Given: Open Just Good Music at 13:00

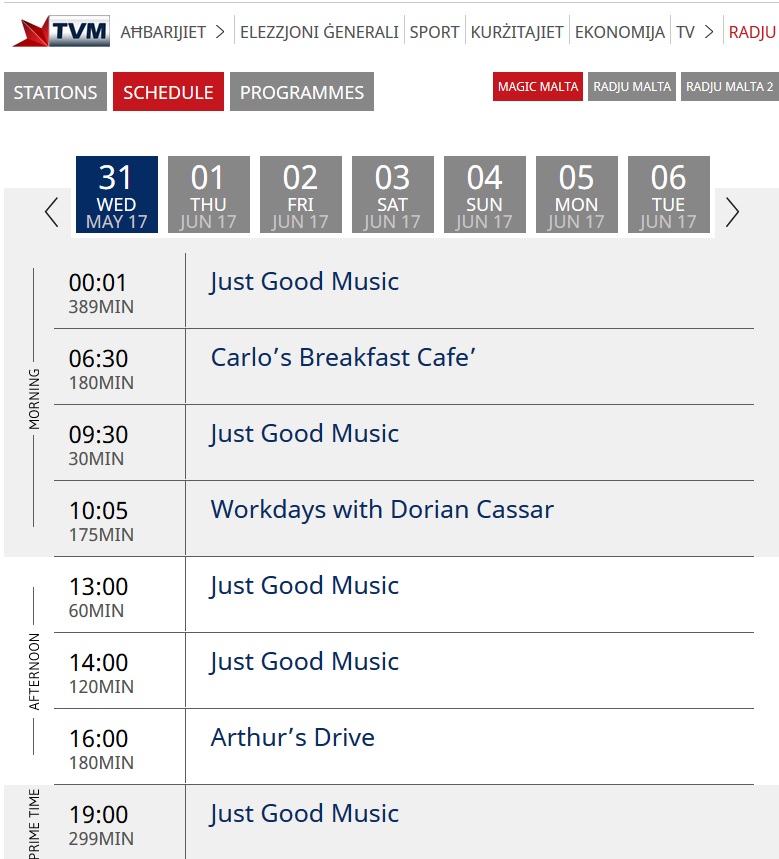Looking at the screenshot, I should click(305, 586).
